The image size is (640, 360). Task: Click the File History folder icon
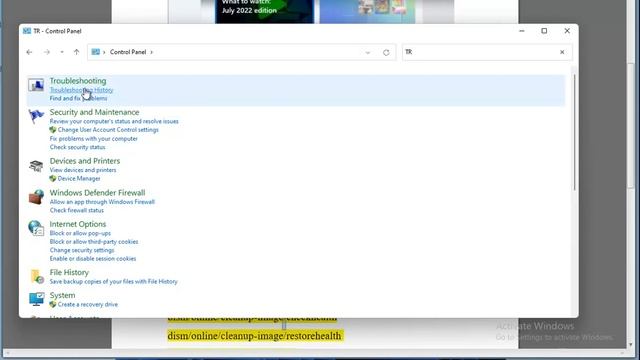[x=37, y=276]
